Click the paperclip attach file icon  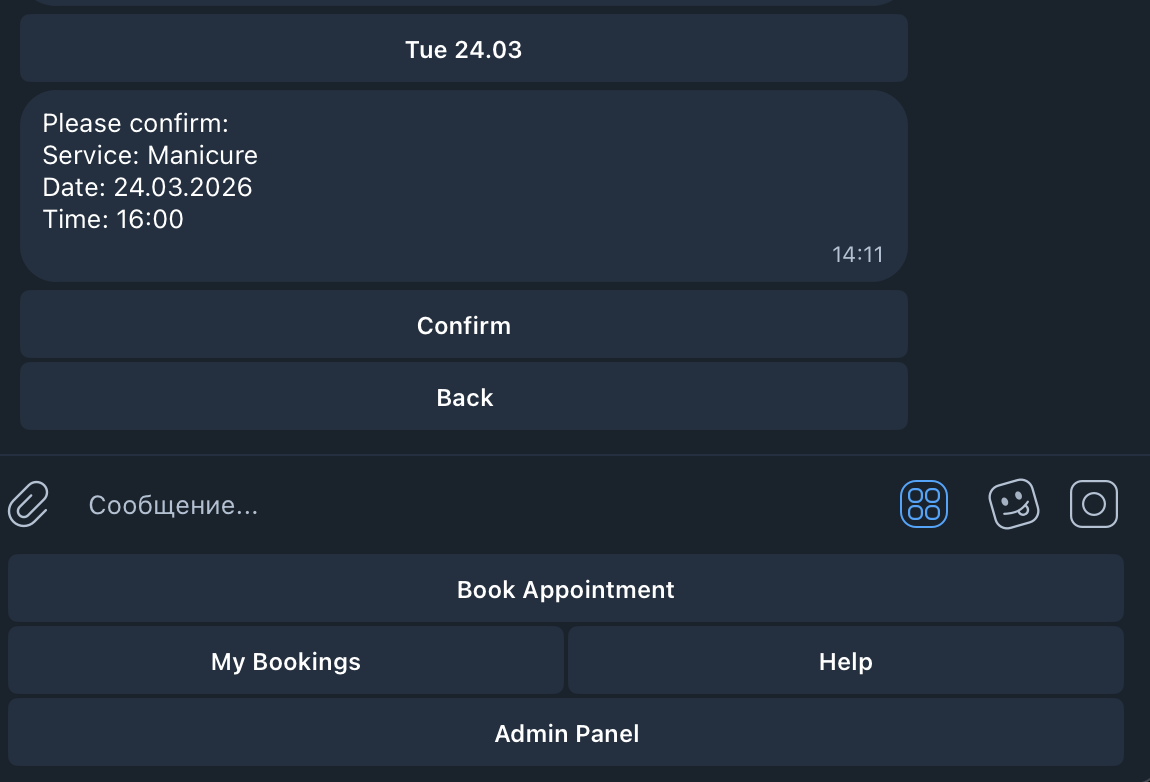pos(29,503)
